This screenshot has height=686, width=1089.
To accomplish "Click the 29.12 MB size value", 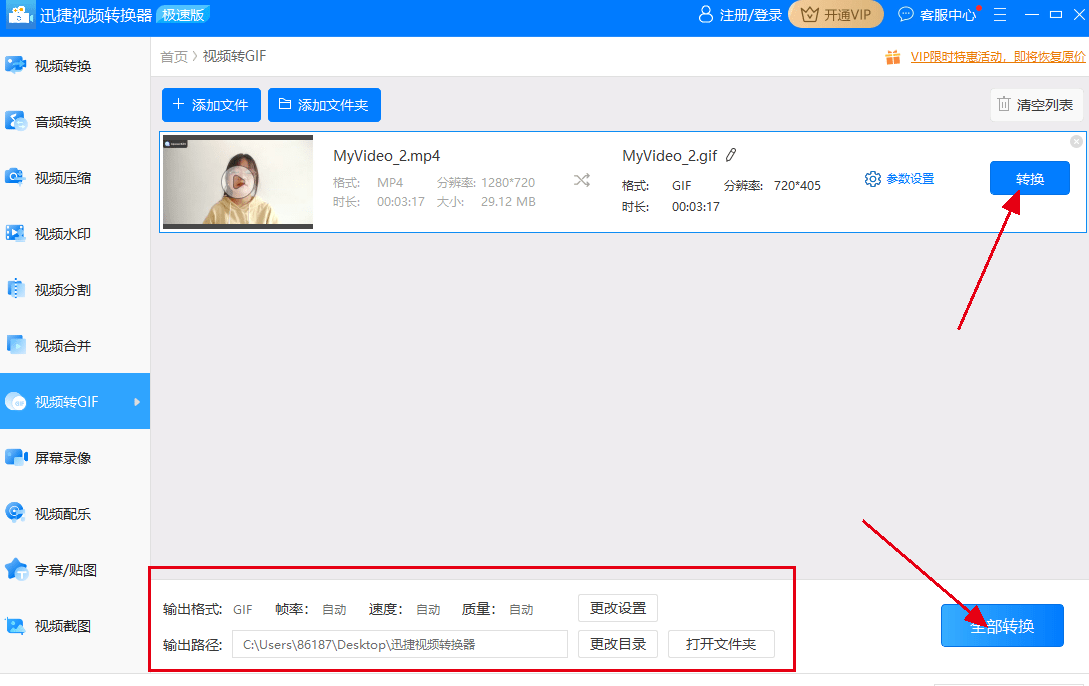I will click(x=508, y=202).
